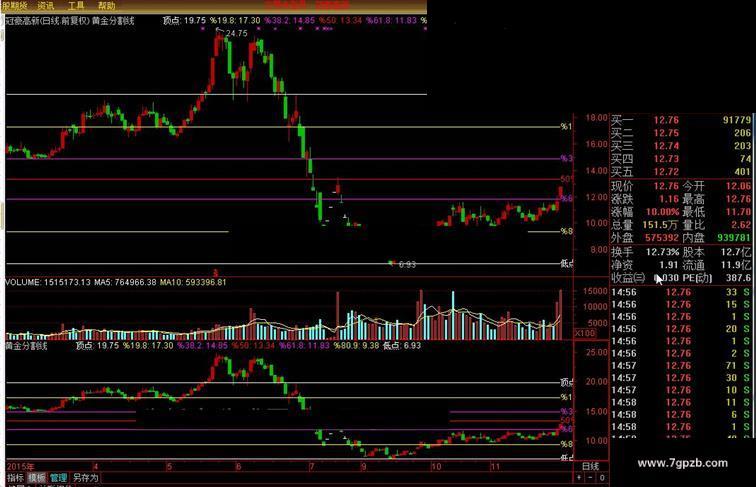Click the 总量 151.5万 value
Viewport: 756px width, 487px height.
(x=661, y=225)
